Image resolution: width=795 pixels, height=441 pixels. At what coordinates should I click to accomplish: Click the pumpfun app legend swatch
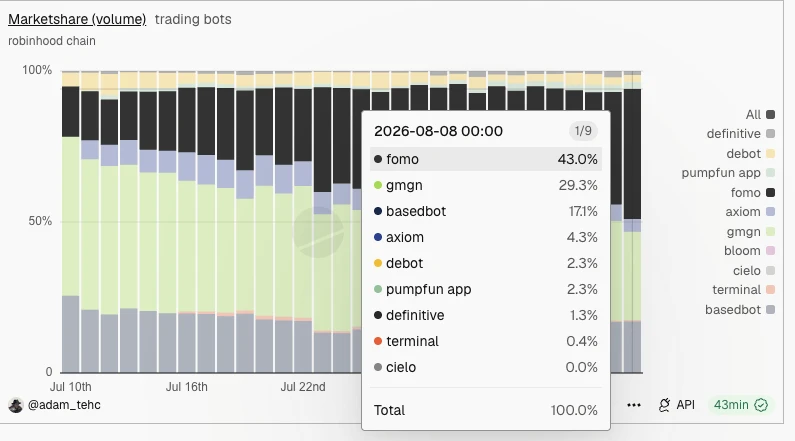point(770,173)
